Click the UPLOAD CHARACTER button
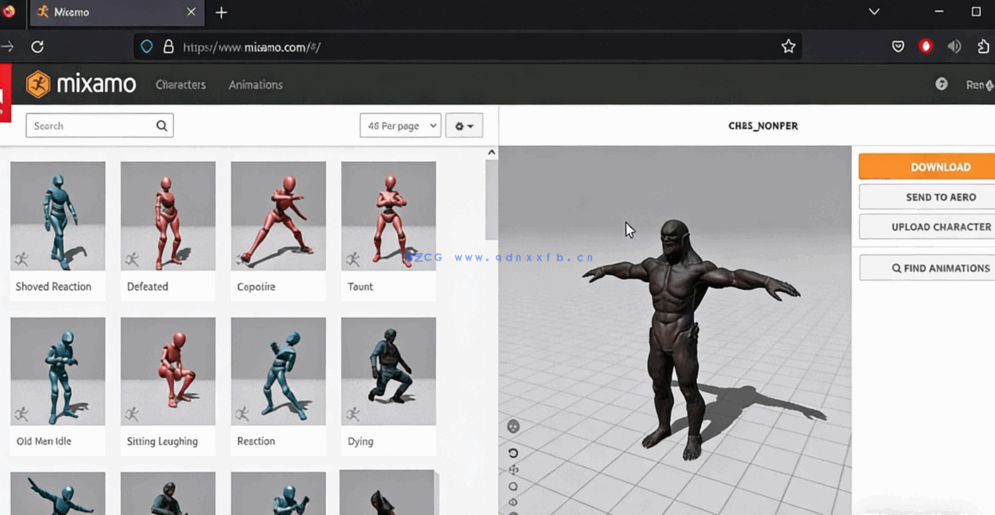The height and width of the screenshot is (515, 995). (x=927, y=227)
